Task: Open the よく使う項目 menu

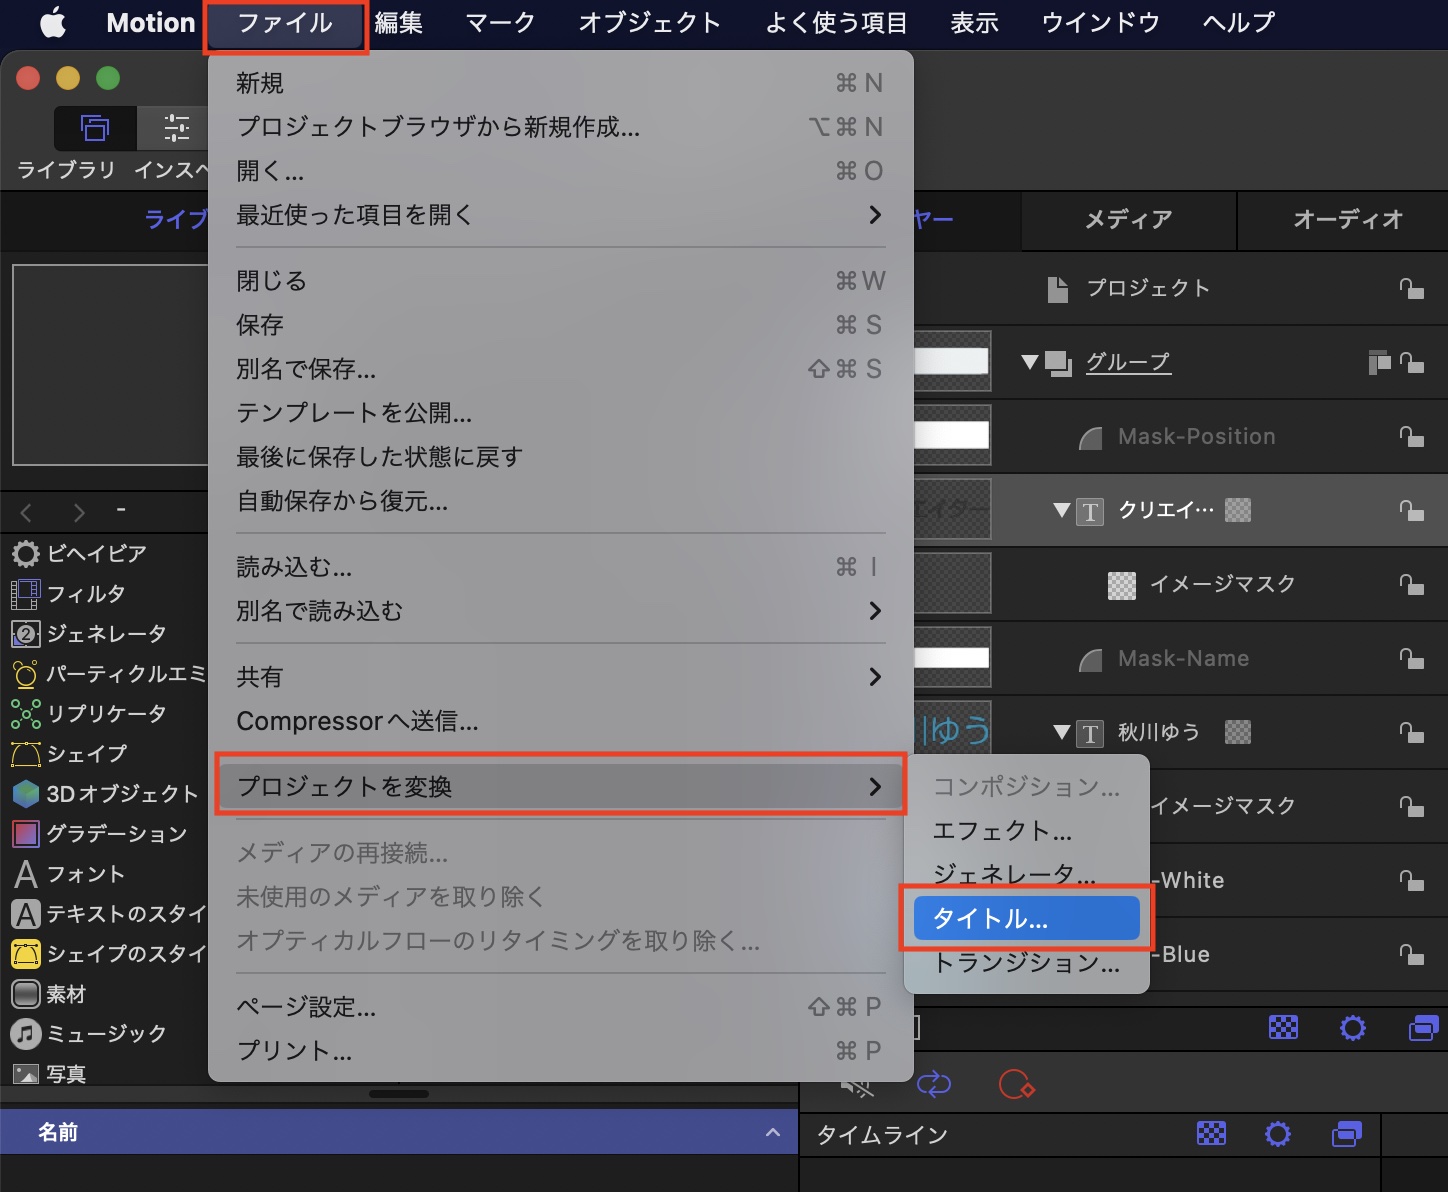Action: (836, 22)
